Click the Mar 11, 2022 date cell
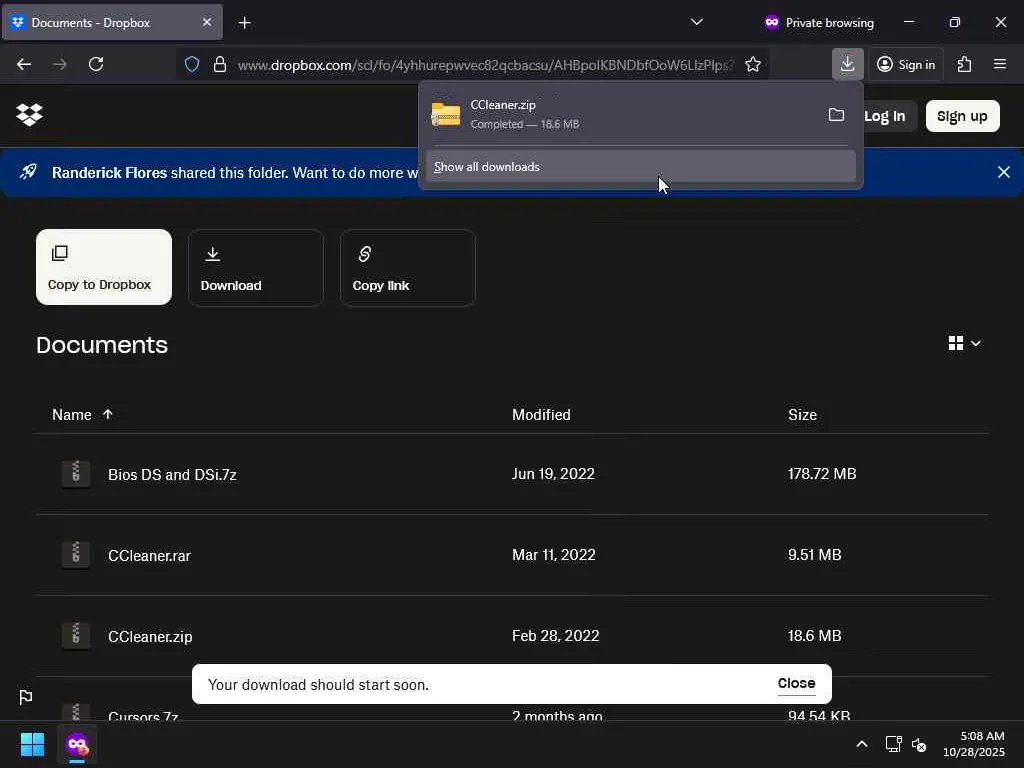 pos(554,554)
